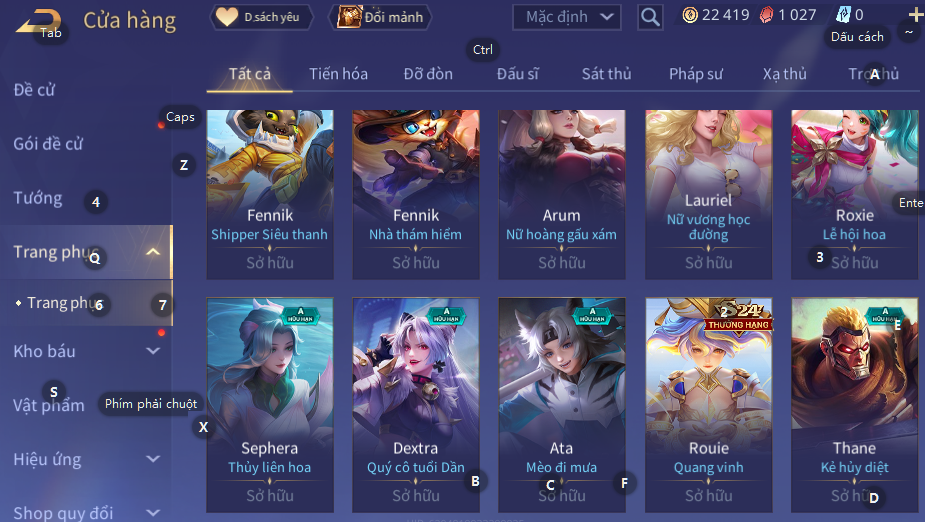Open the Rouie Quang vinh skin card

pyautogui.click(x=708, y=405)
